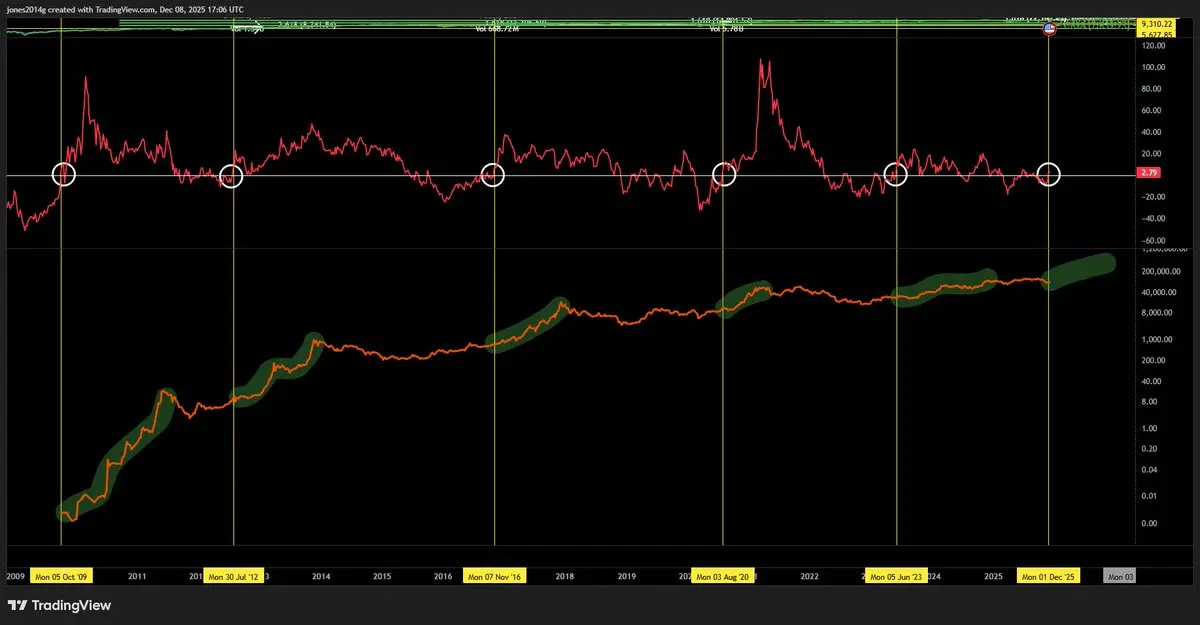The width and height of the screenshot is (1200, 625).
Task: Select the Mon 05 Jun '23 date label
Action: 897,577
